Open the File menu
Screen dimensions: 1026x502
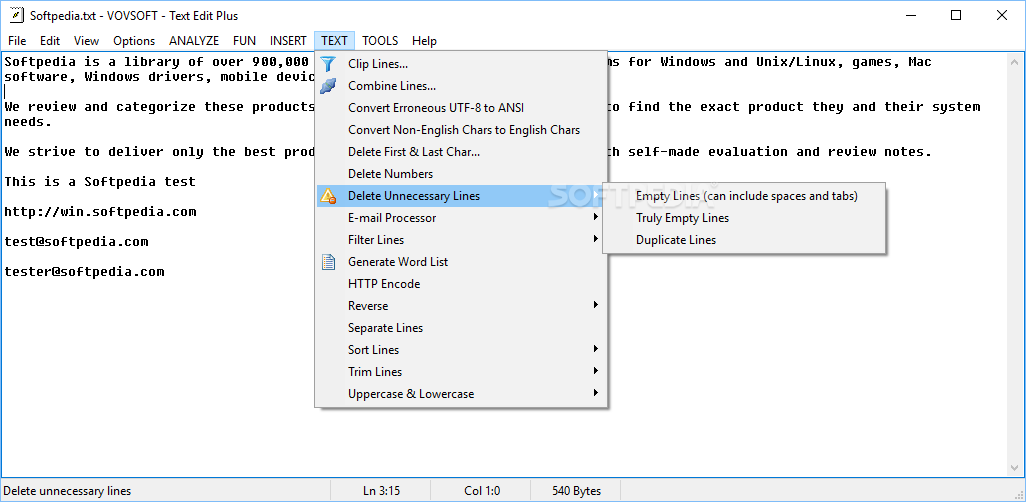pyautogui.click(x=17, y=41)
